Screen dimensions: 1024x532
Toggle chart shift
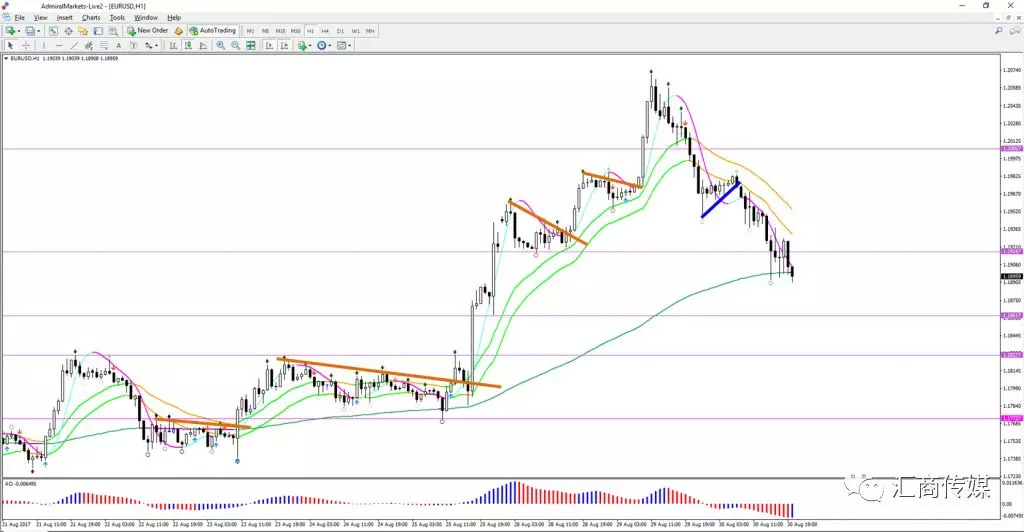coord(284,46)
